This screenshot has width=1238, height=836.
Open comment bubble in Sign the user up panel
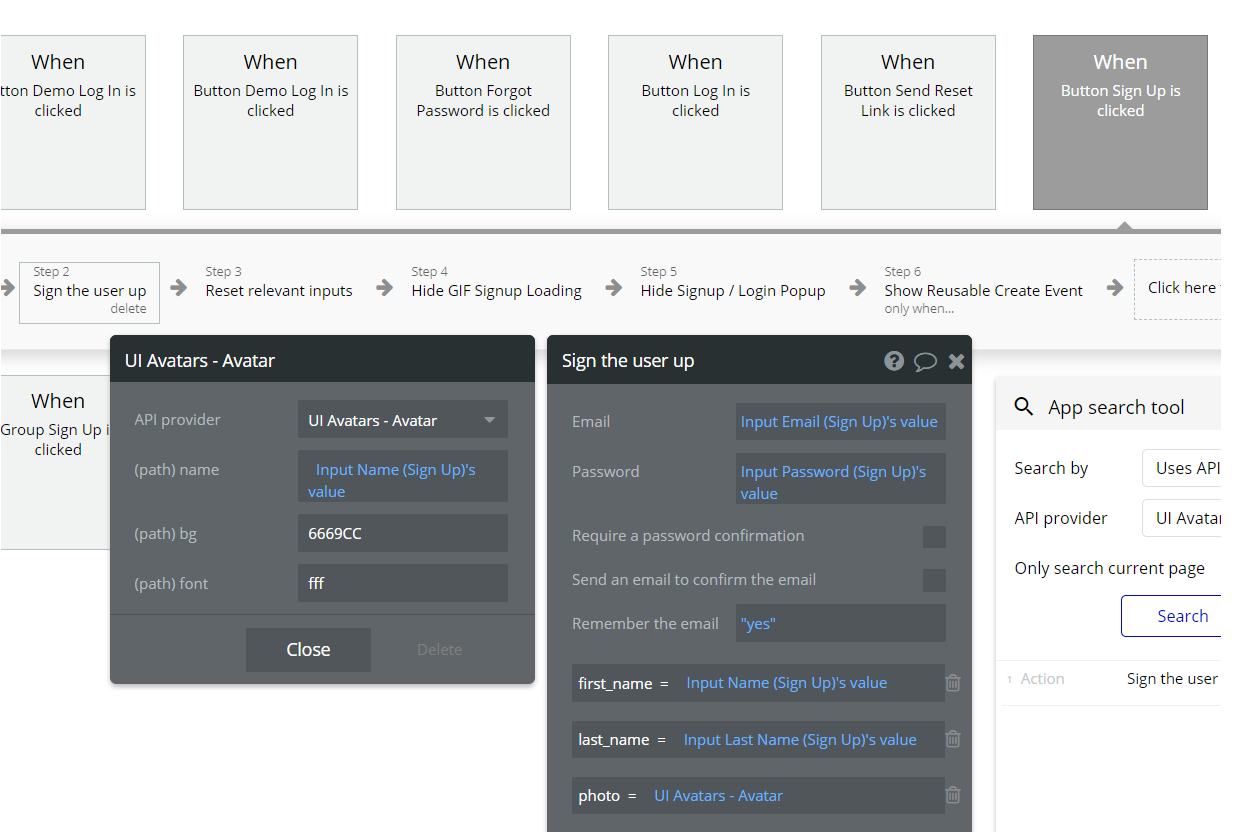[925, 361]
